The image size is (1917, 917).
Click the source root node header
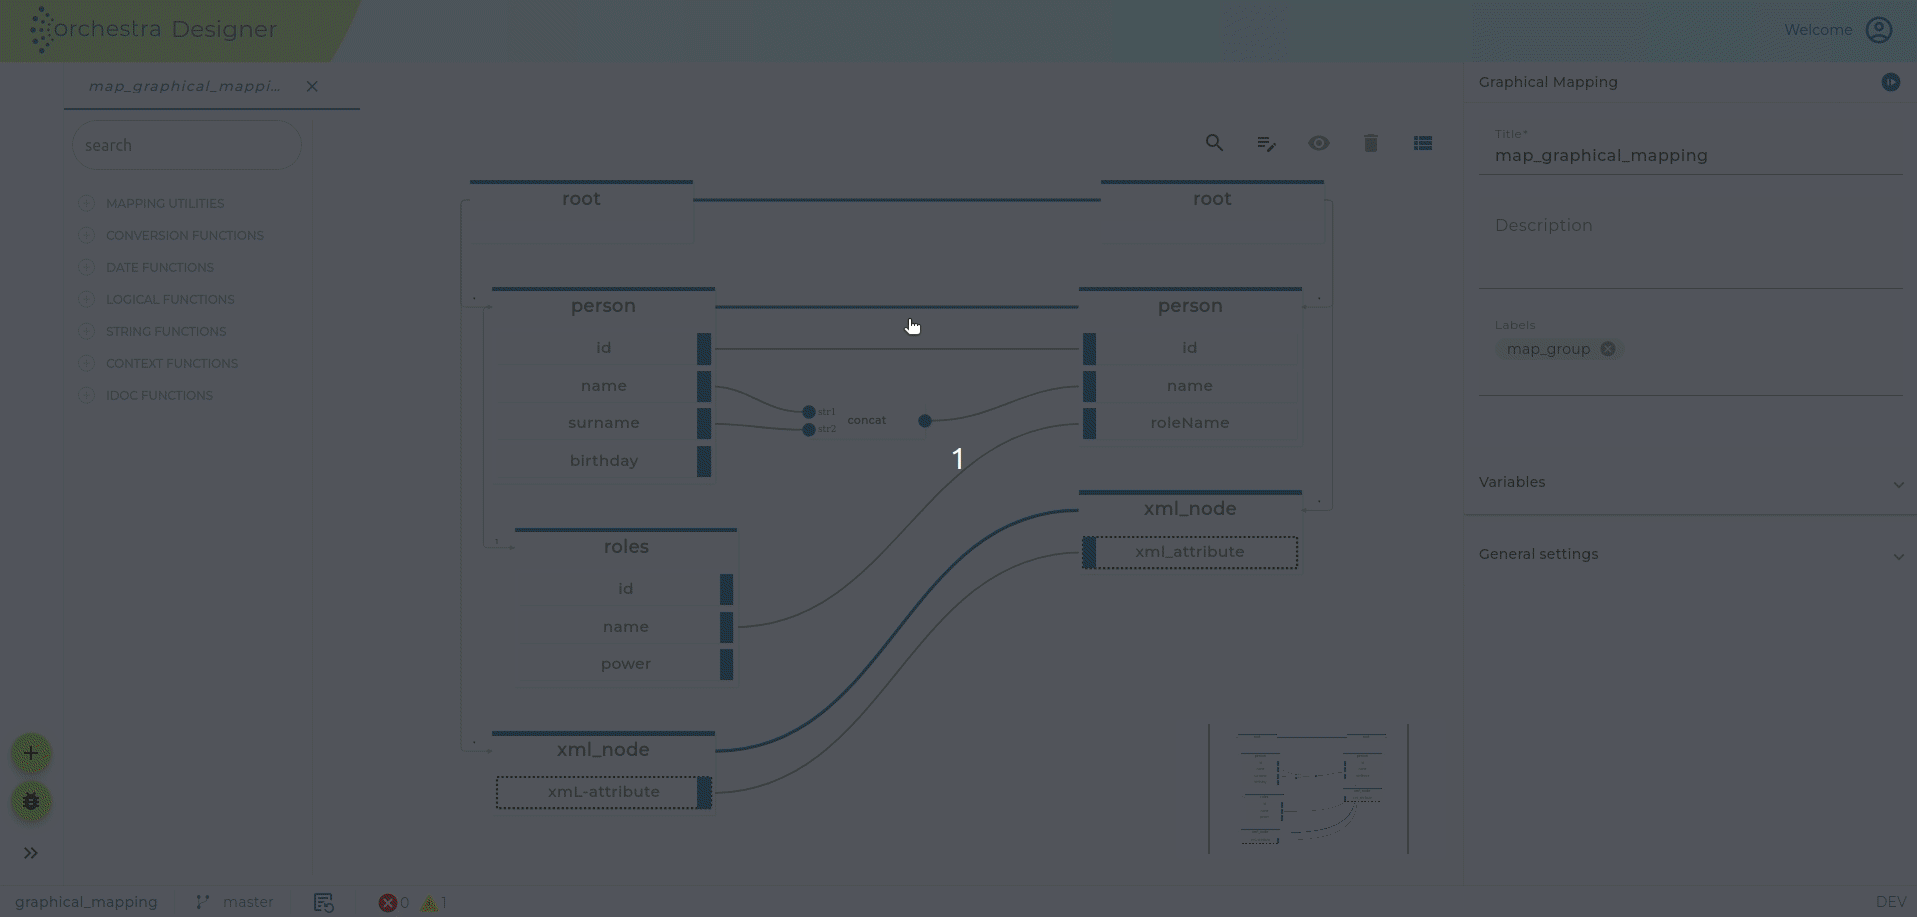coord(581,199)
